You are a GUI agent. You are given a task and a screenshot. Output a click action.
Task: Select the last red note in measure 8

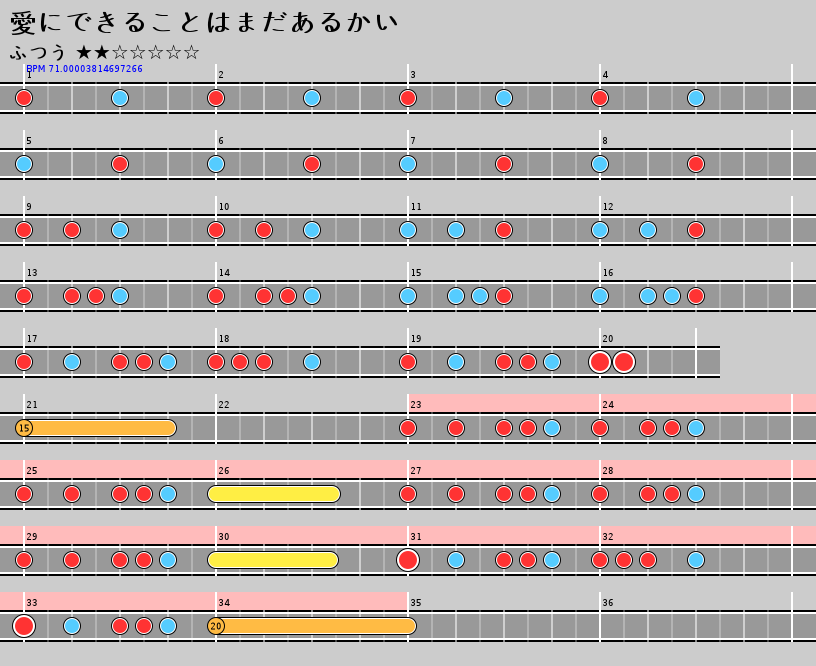tap(696, 164)
